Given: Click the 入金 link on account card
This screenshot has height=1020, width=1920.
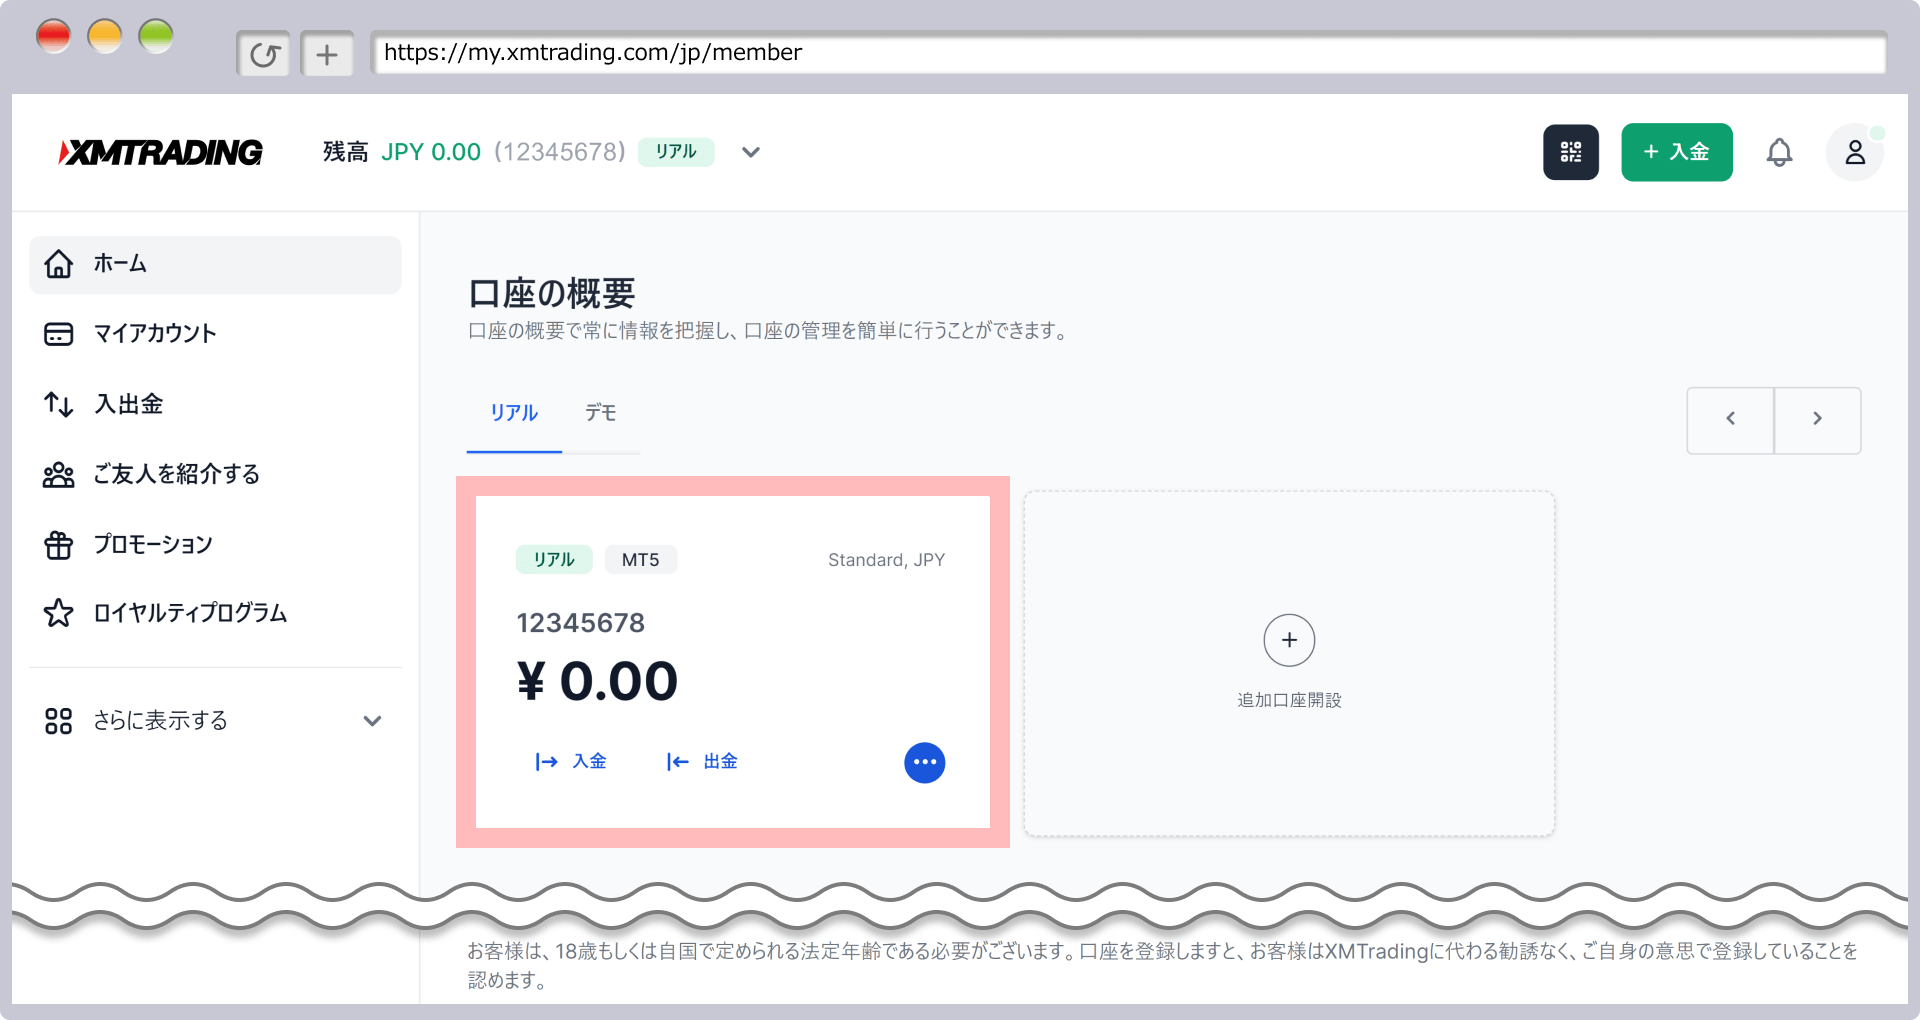Looking at the screenshot, I should click(x=572, y=762).
